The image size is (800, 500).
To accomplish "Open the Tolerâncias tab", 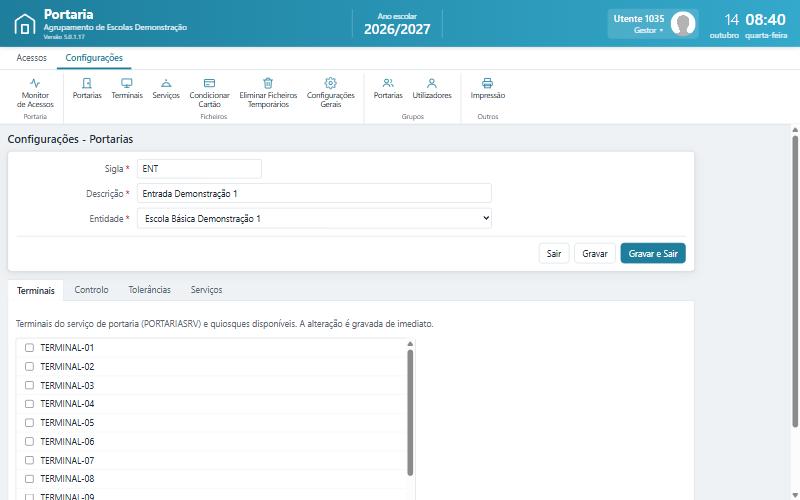I will click(149, 289).
